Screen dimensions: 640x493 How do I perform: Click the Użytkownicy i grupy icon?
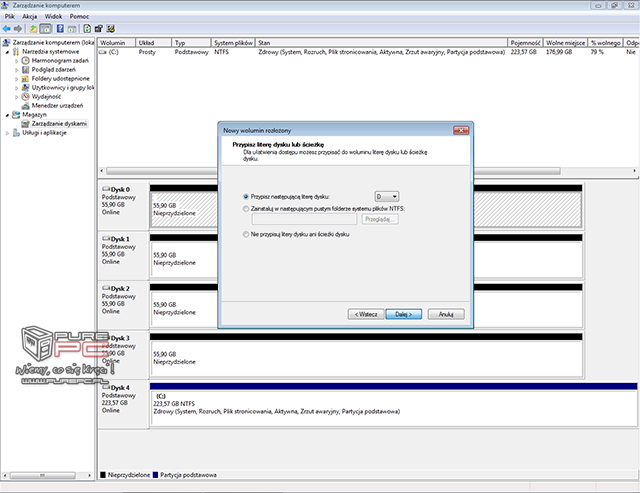(x=25, y=87)
